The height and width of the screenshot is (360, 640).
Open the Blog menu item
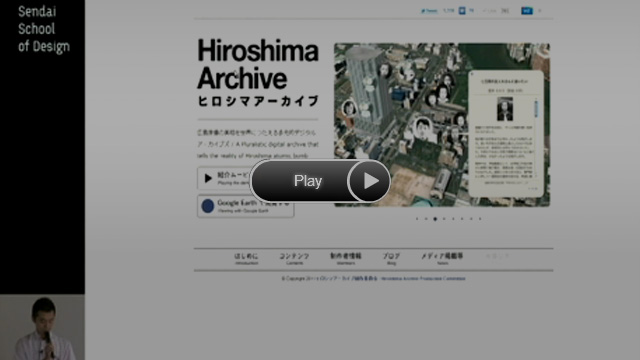(391, 259)
